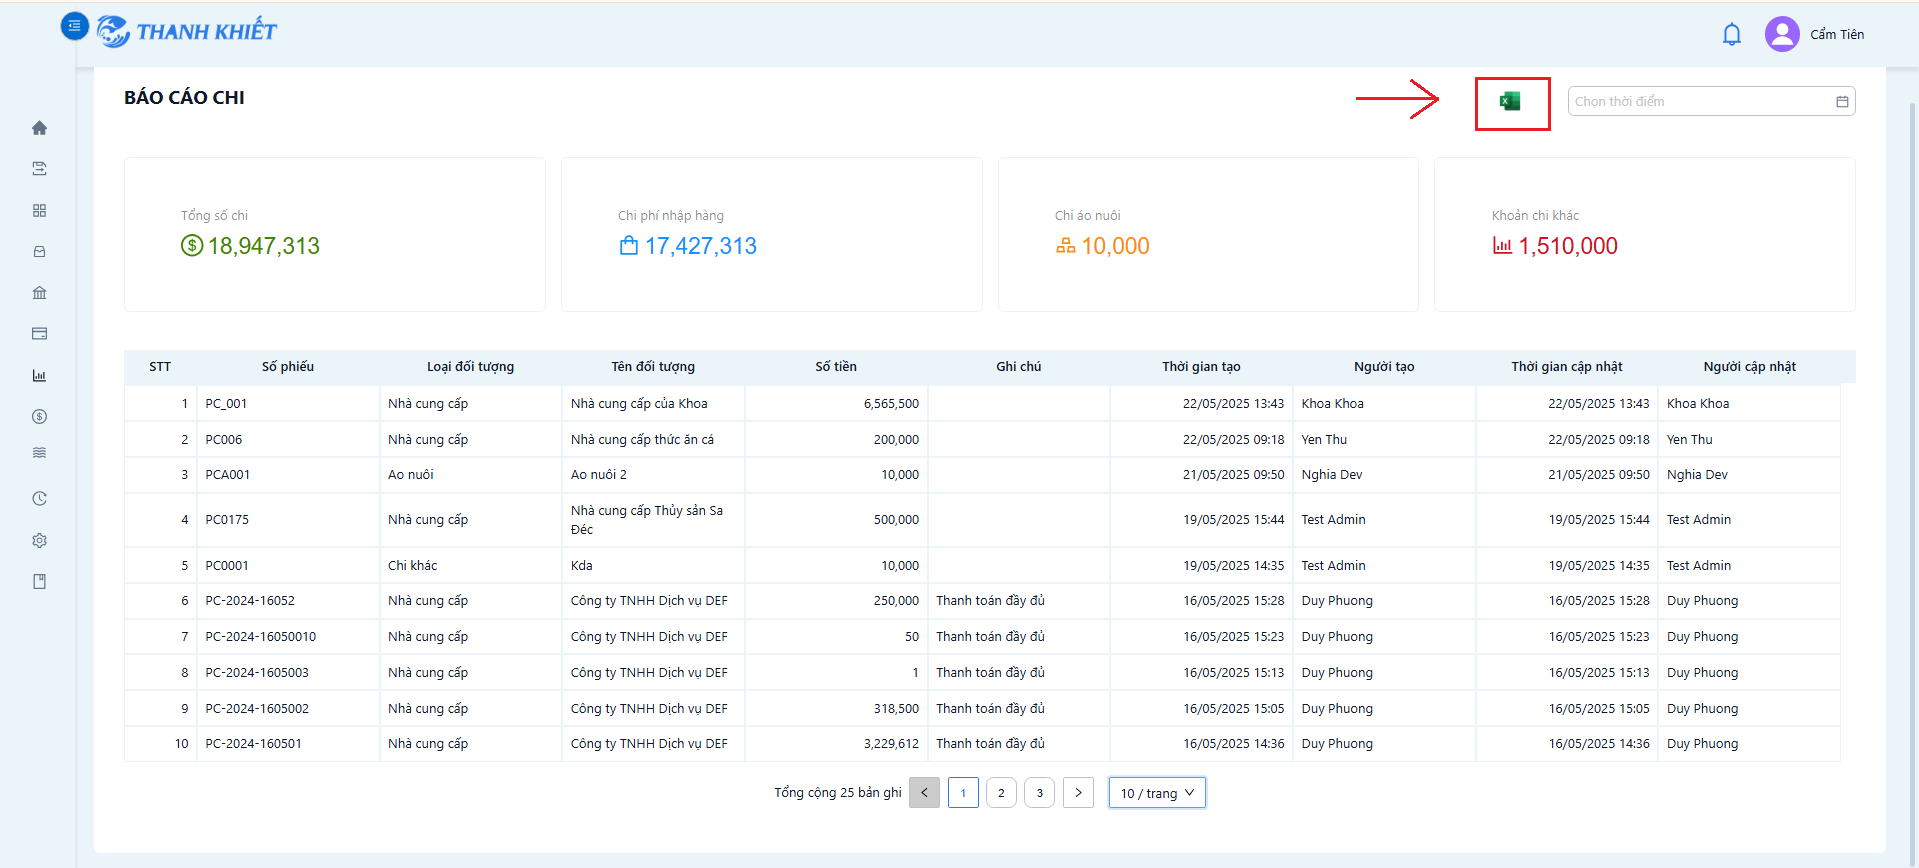The height and width of the screenshot is (868, 1919).
Task: Open the dollar coin sidebar icon
Action: 39,417
